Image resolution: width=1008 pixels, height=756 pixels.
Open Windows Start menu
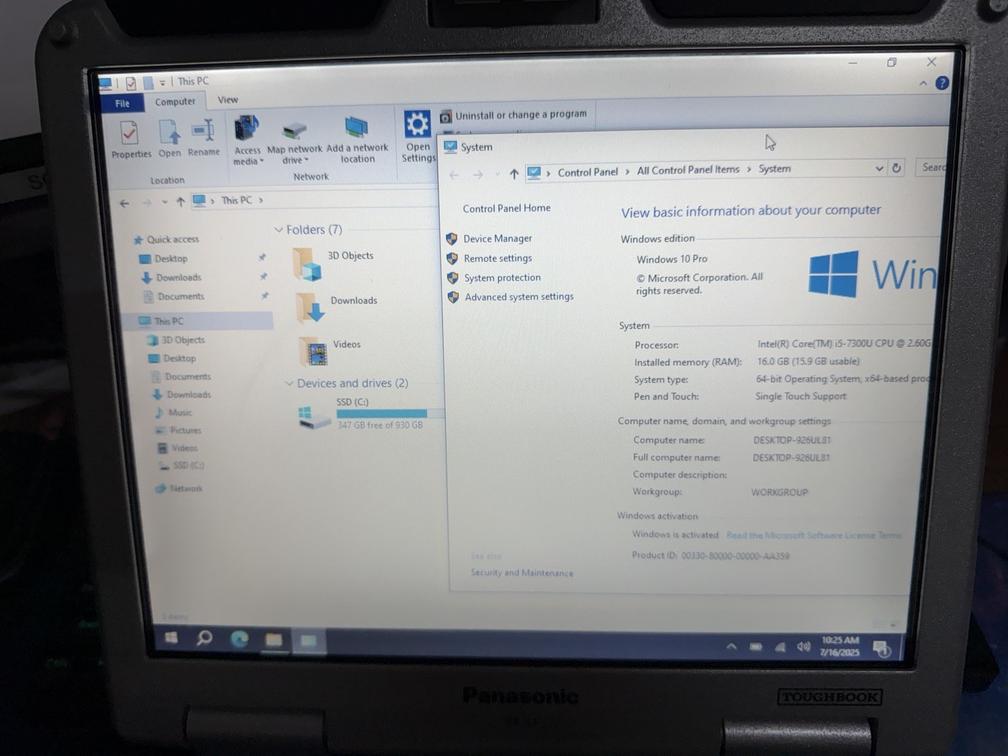171,638
